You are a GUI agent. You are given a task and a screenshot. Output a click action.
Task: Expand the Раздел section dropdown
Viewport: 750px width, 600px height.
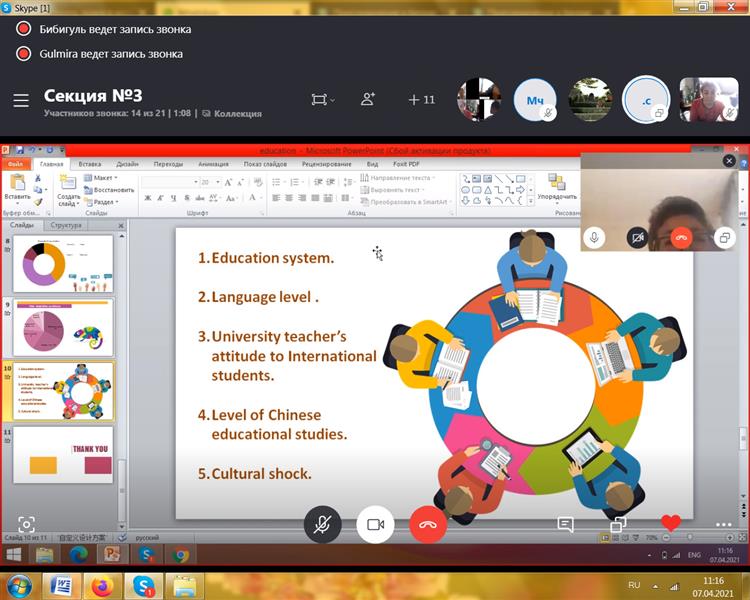click(102, 201)
